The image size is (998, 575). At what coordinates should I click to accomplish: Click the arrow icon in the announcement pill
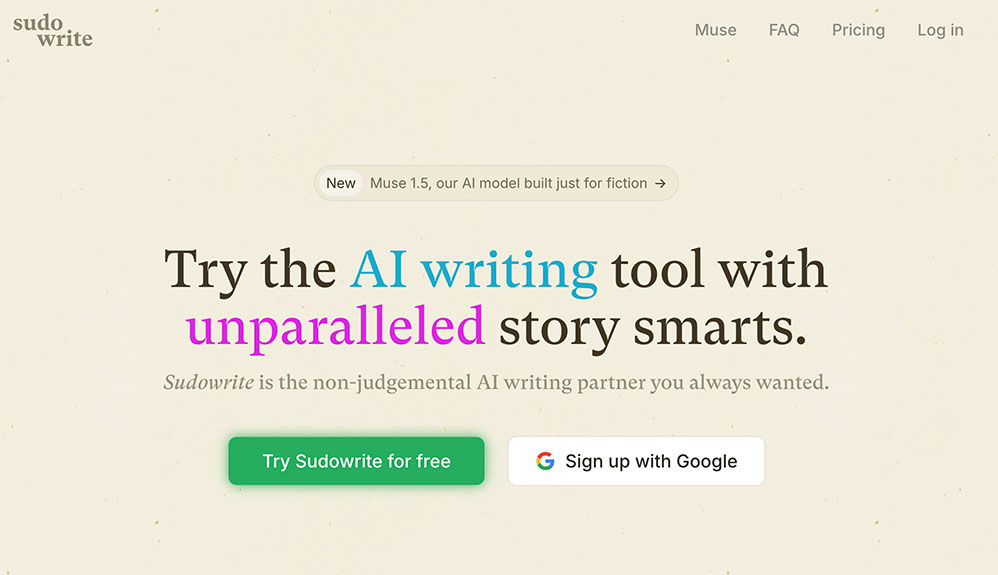coord(660,183)
